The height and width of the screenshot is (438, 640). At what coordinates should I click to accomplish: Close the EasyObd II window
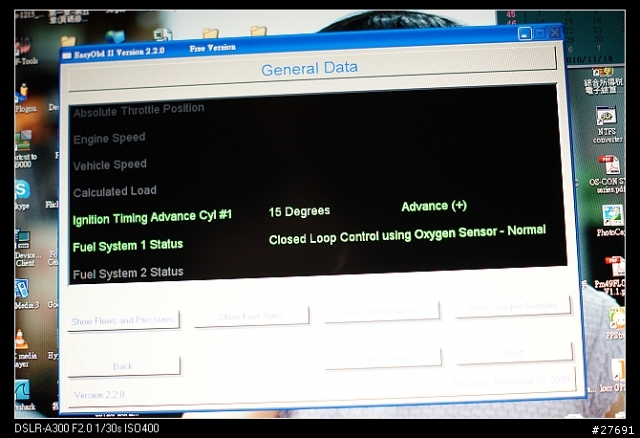coord(555,32)
